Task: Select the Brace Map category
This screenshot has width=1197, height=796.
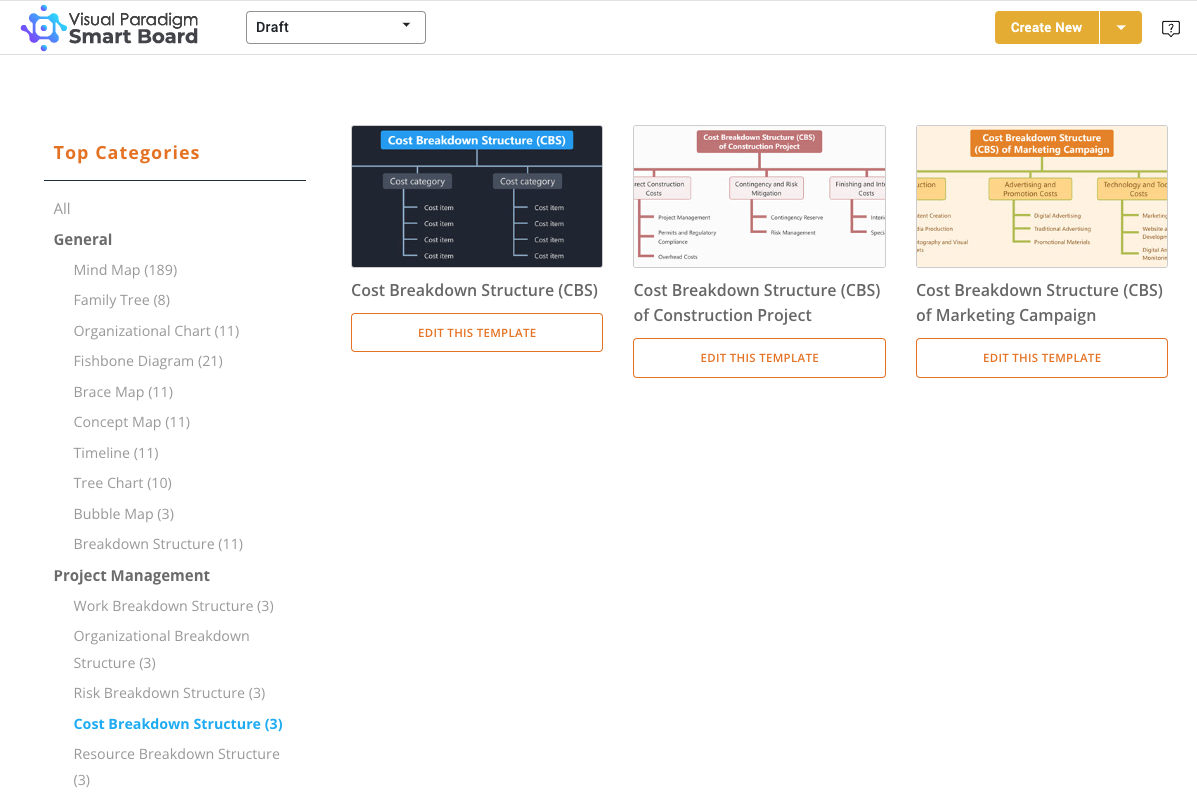Action: [123, 391]
